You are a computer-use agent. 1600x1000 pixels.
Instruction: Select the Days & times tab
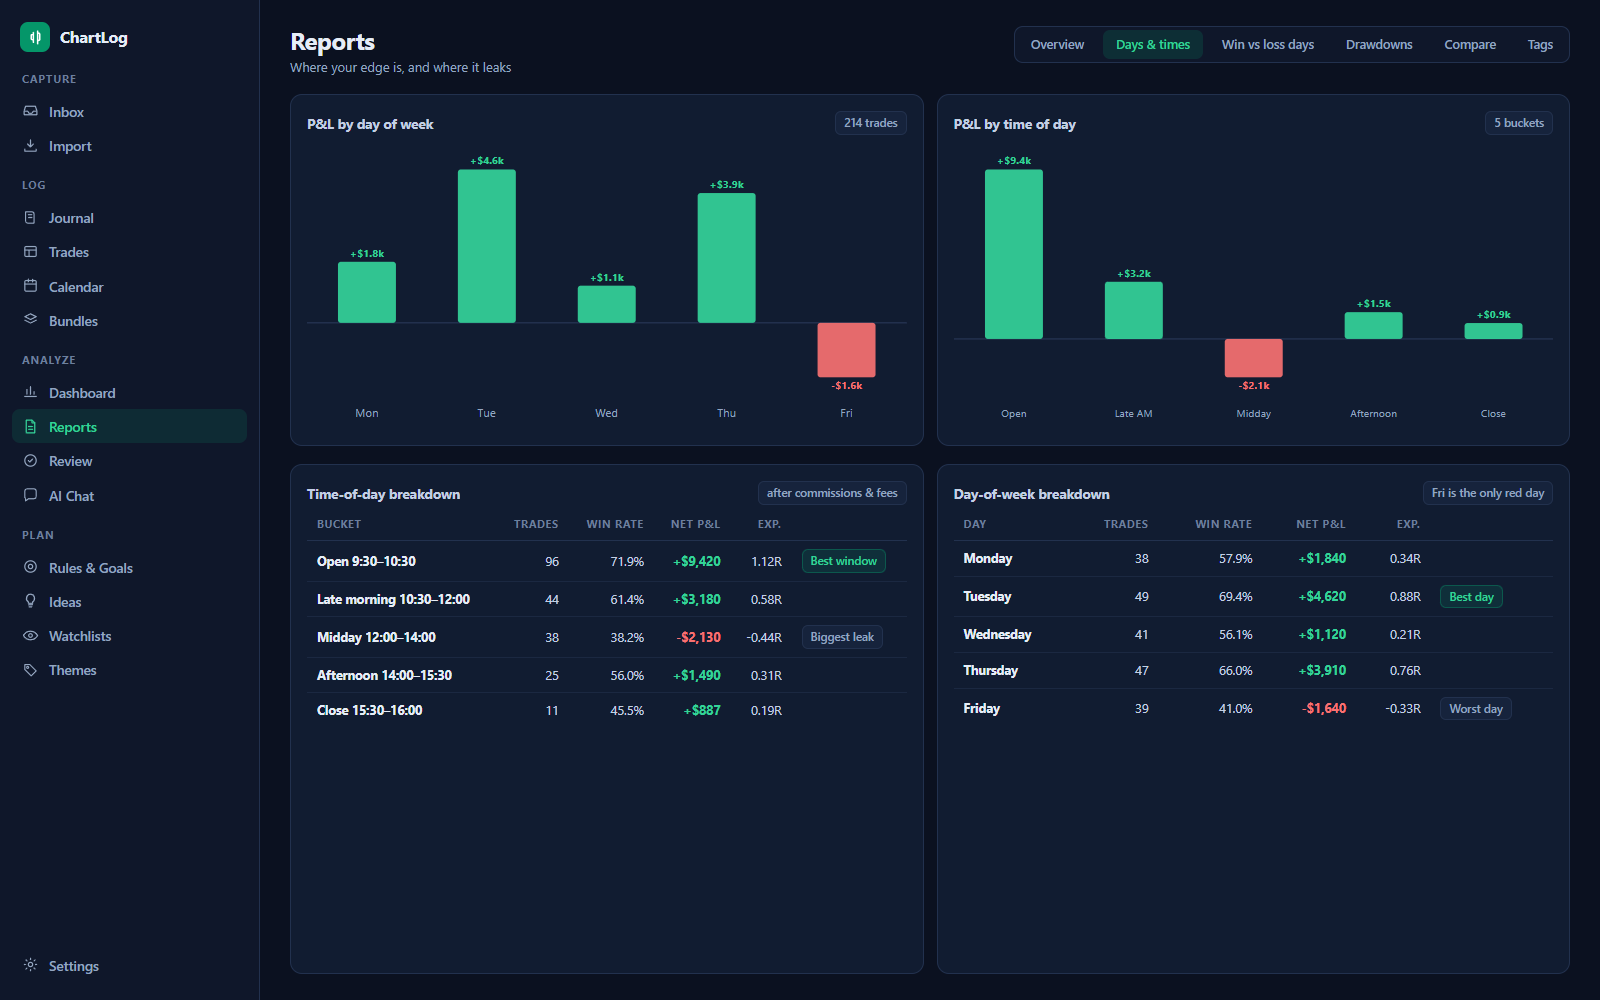coord(1153,45)
